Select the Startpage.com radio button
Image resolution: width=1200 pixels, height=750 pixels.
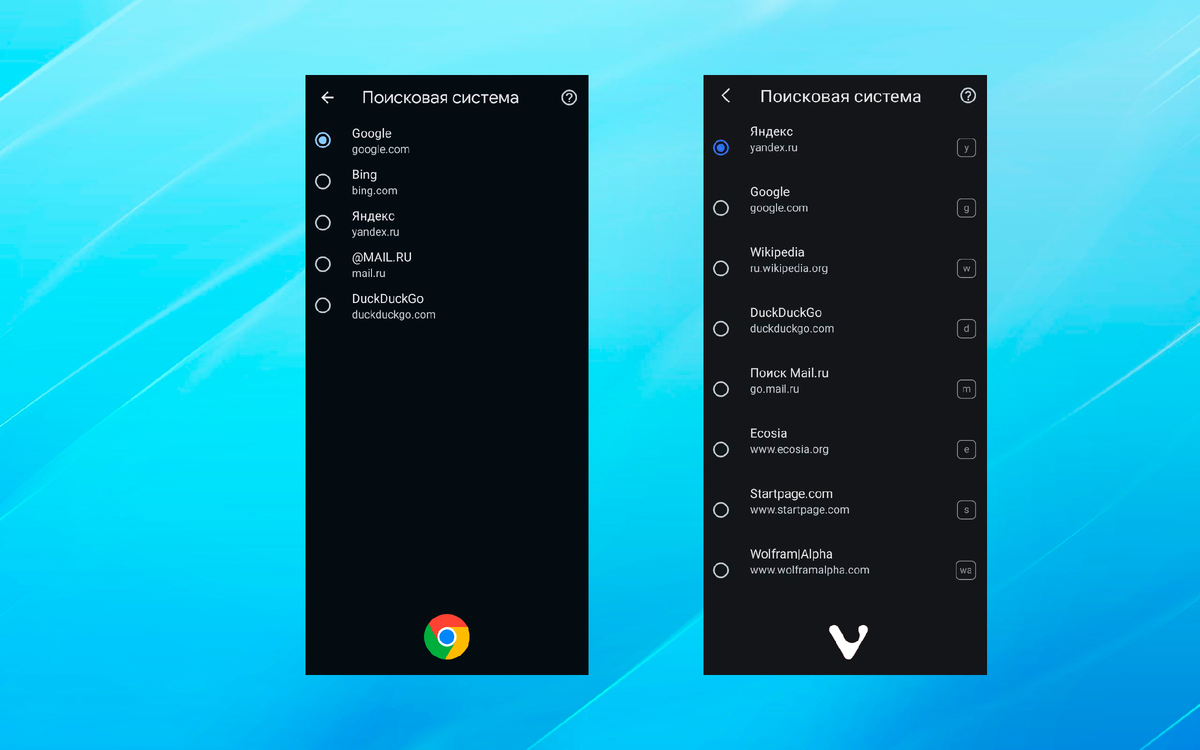point(721,510)
